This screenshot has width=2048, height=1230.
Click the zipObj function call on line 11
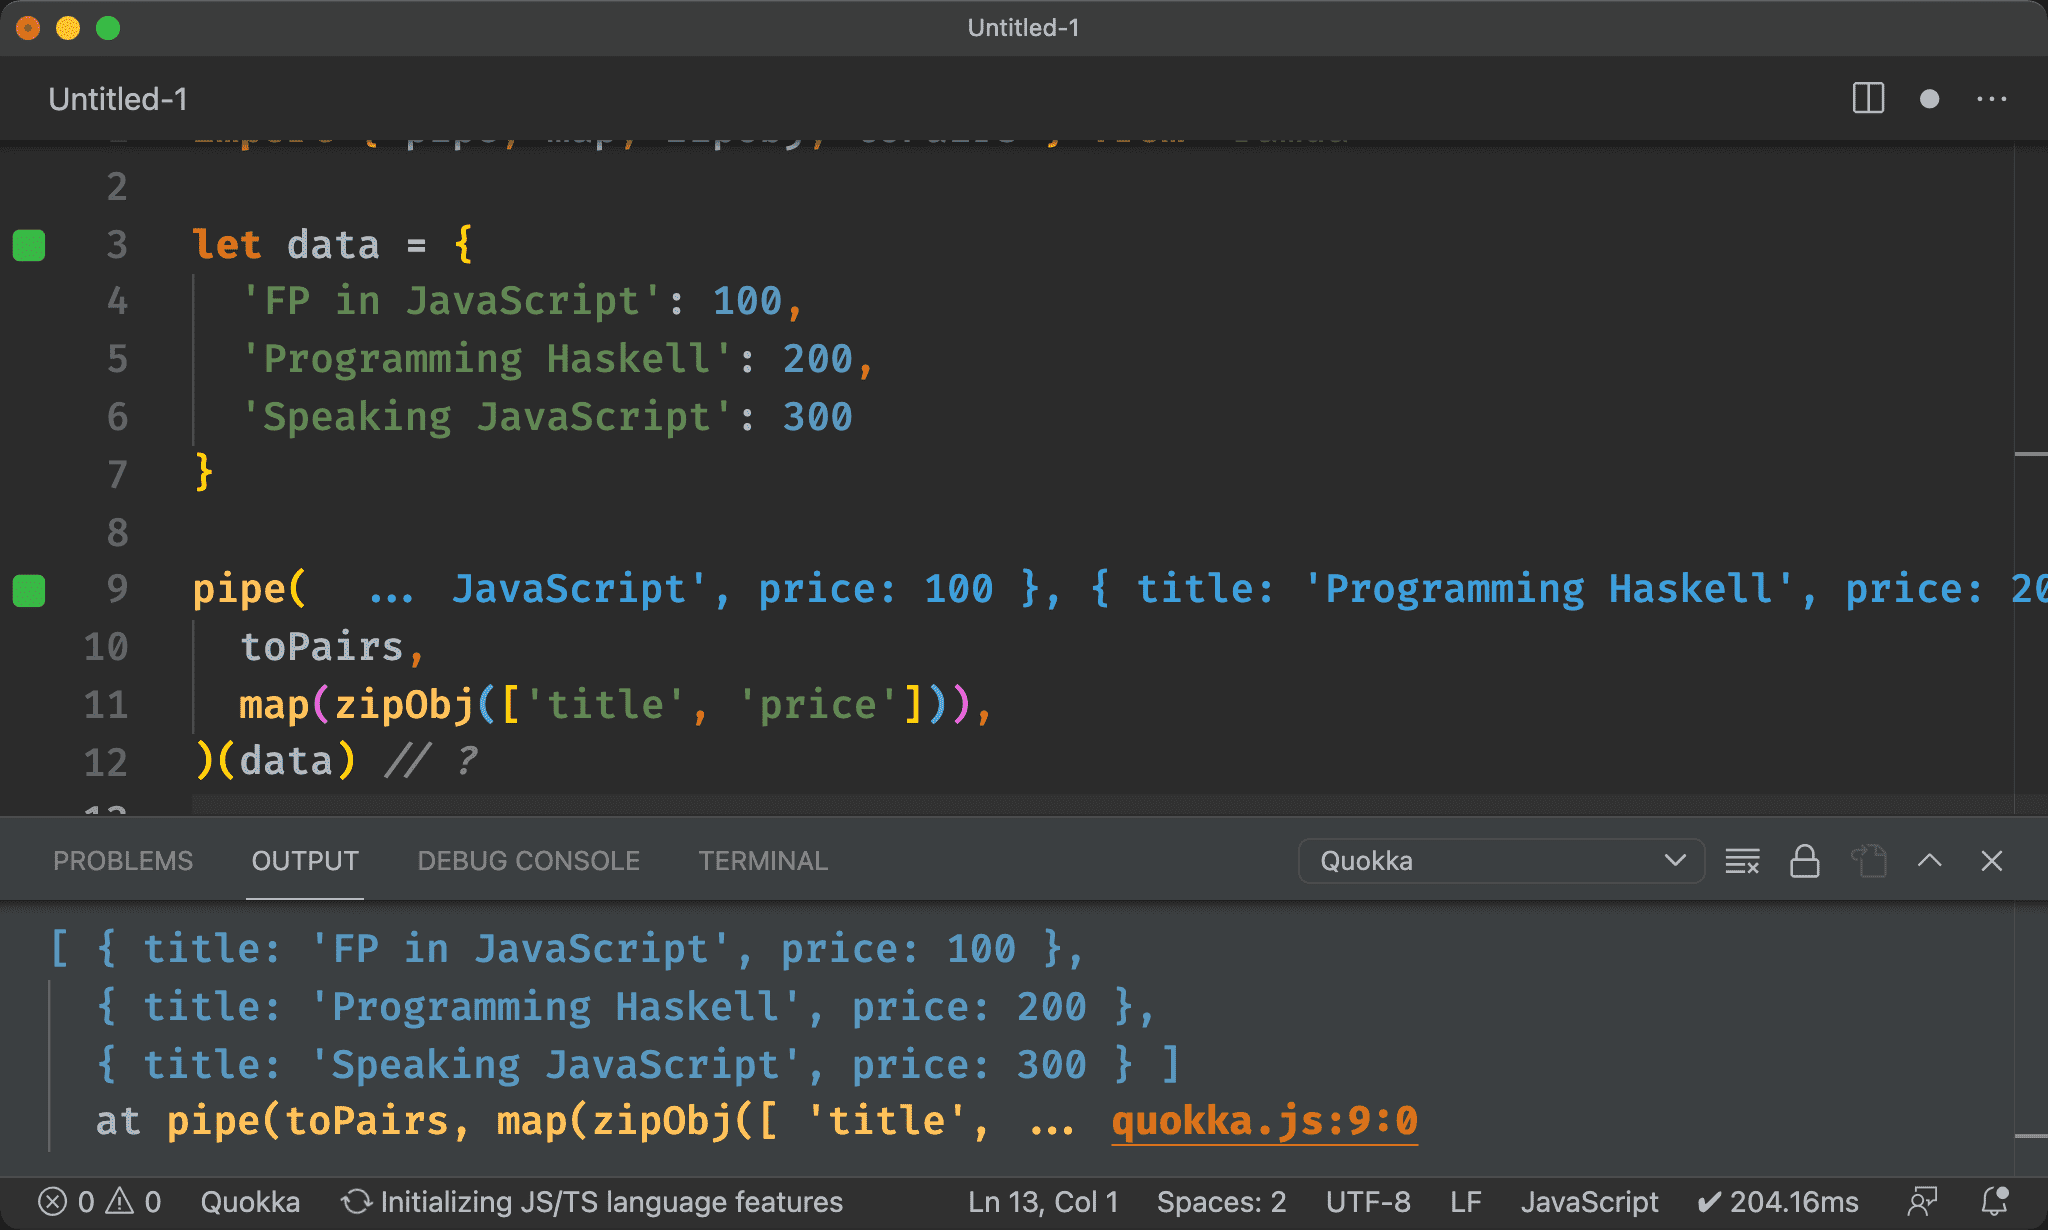404,705
